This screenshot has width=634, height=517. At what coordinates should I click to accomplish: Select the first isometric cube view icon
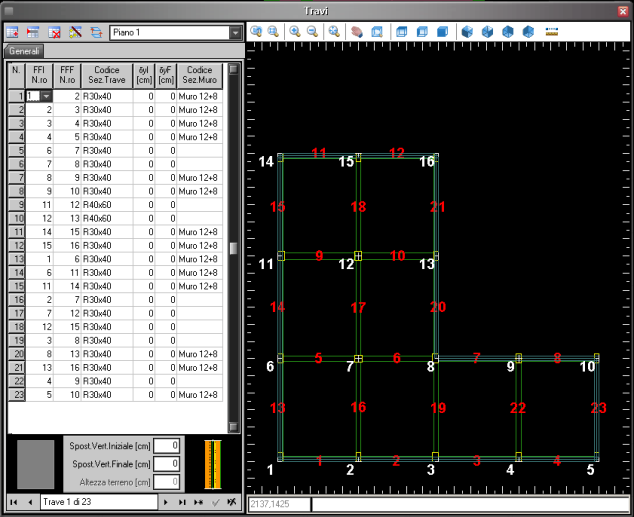467,32
